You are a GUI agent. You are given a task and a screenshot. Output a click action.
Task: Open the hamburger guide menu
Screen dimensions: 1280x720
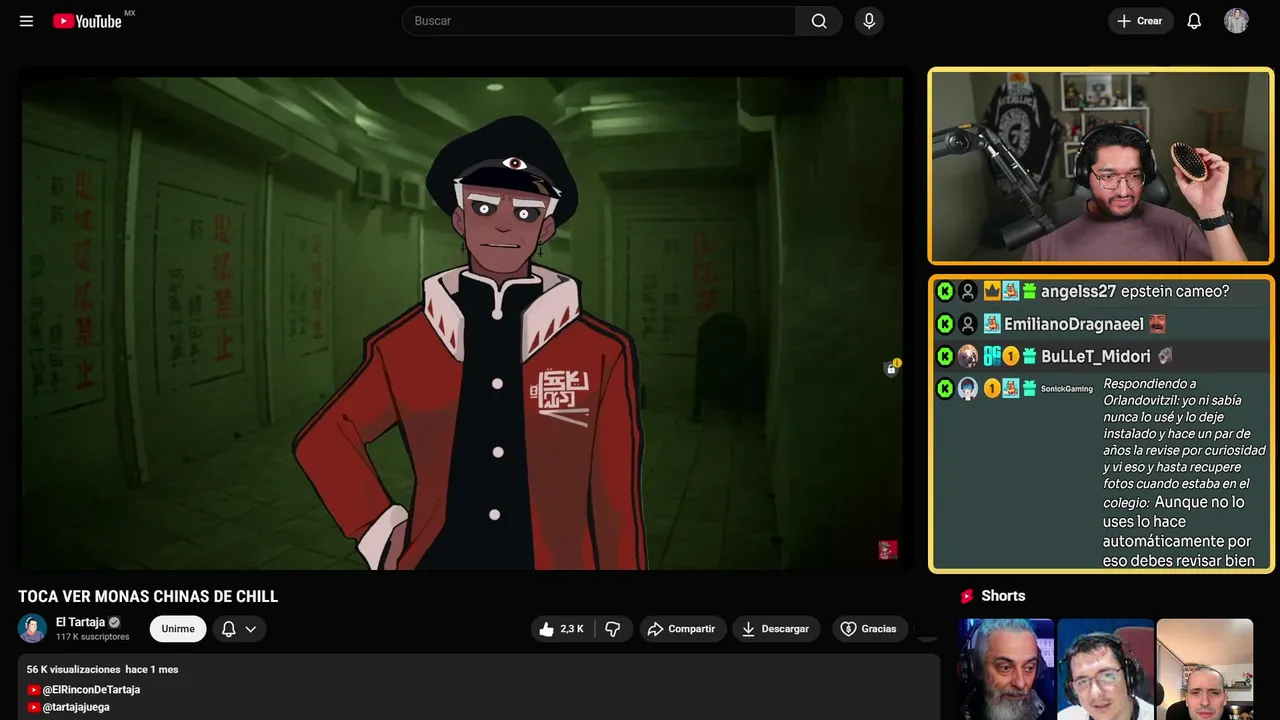pyautogui.click(x=26, y=21)
